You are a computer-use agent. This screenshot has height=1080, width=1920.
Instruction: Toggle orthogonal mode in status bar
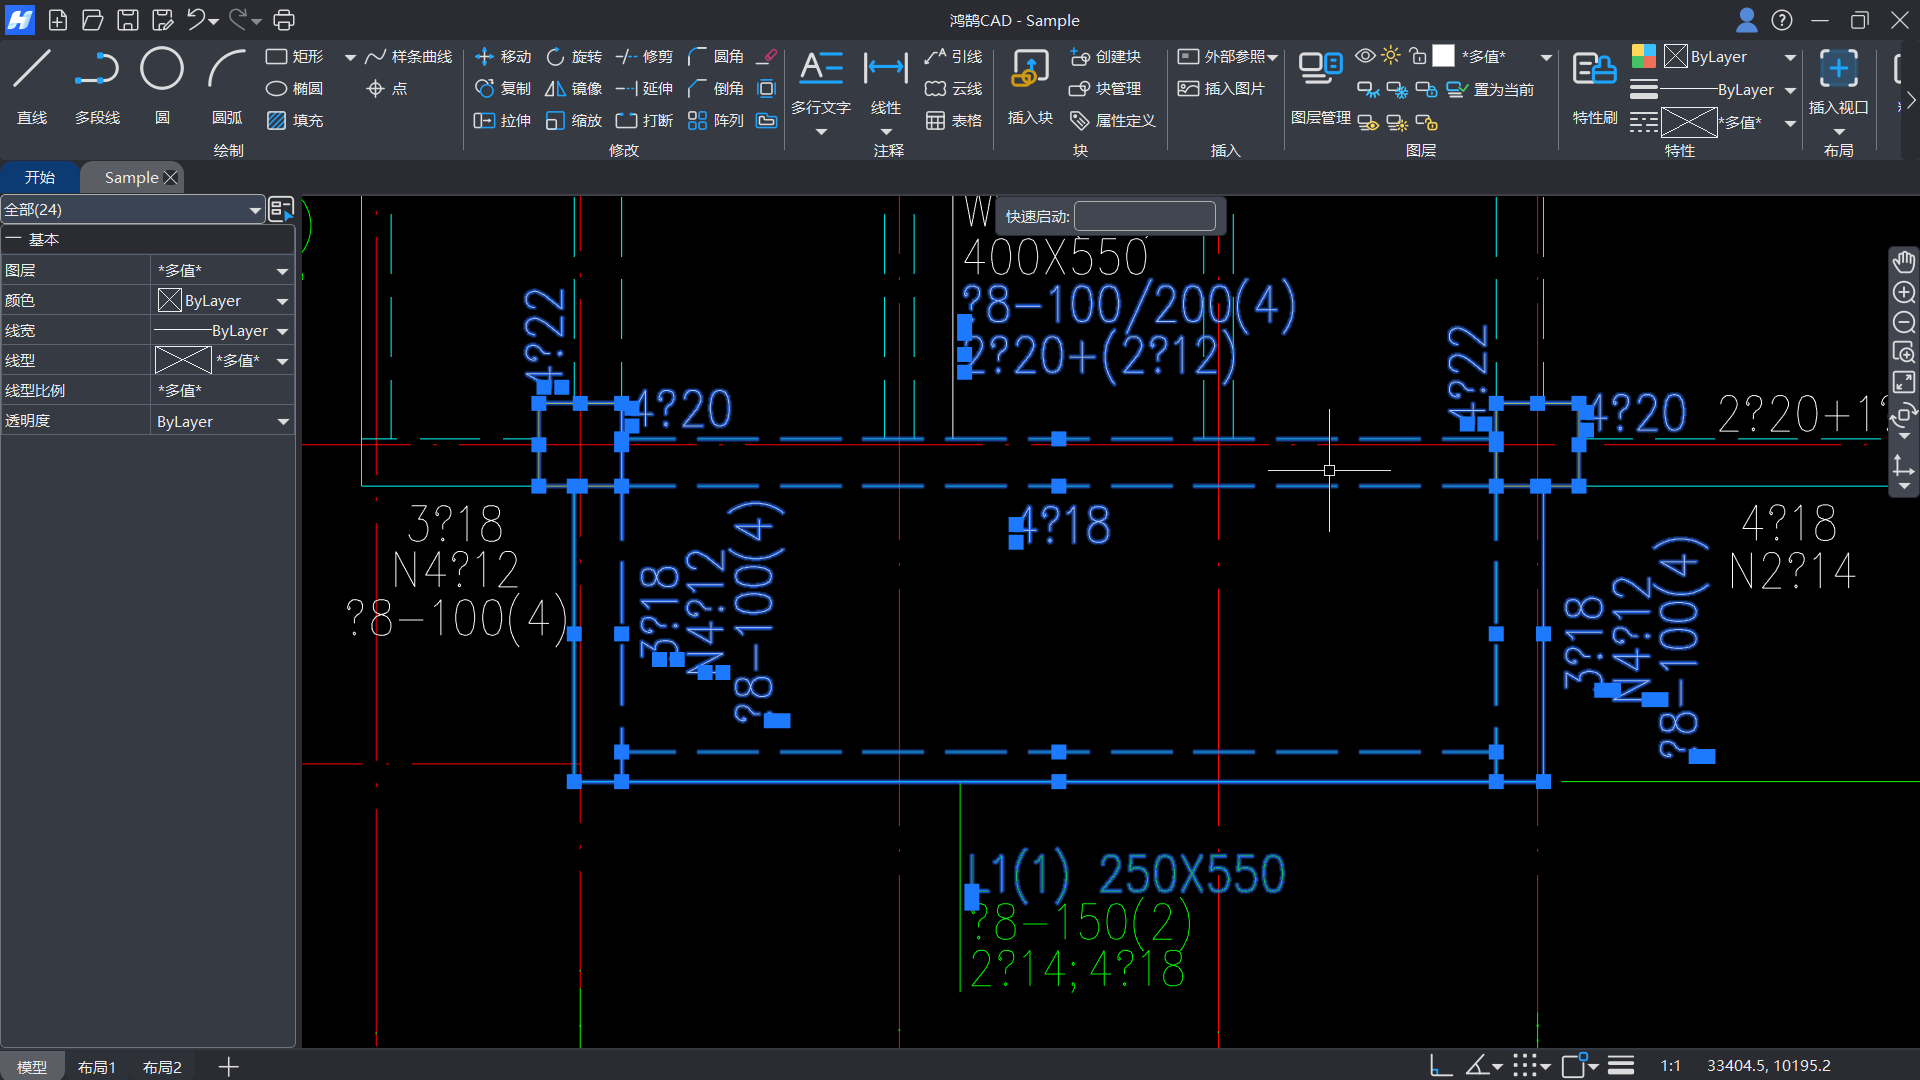tap(1440, 1066)
